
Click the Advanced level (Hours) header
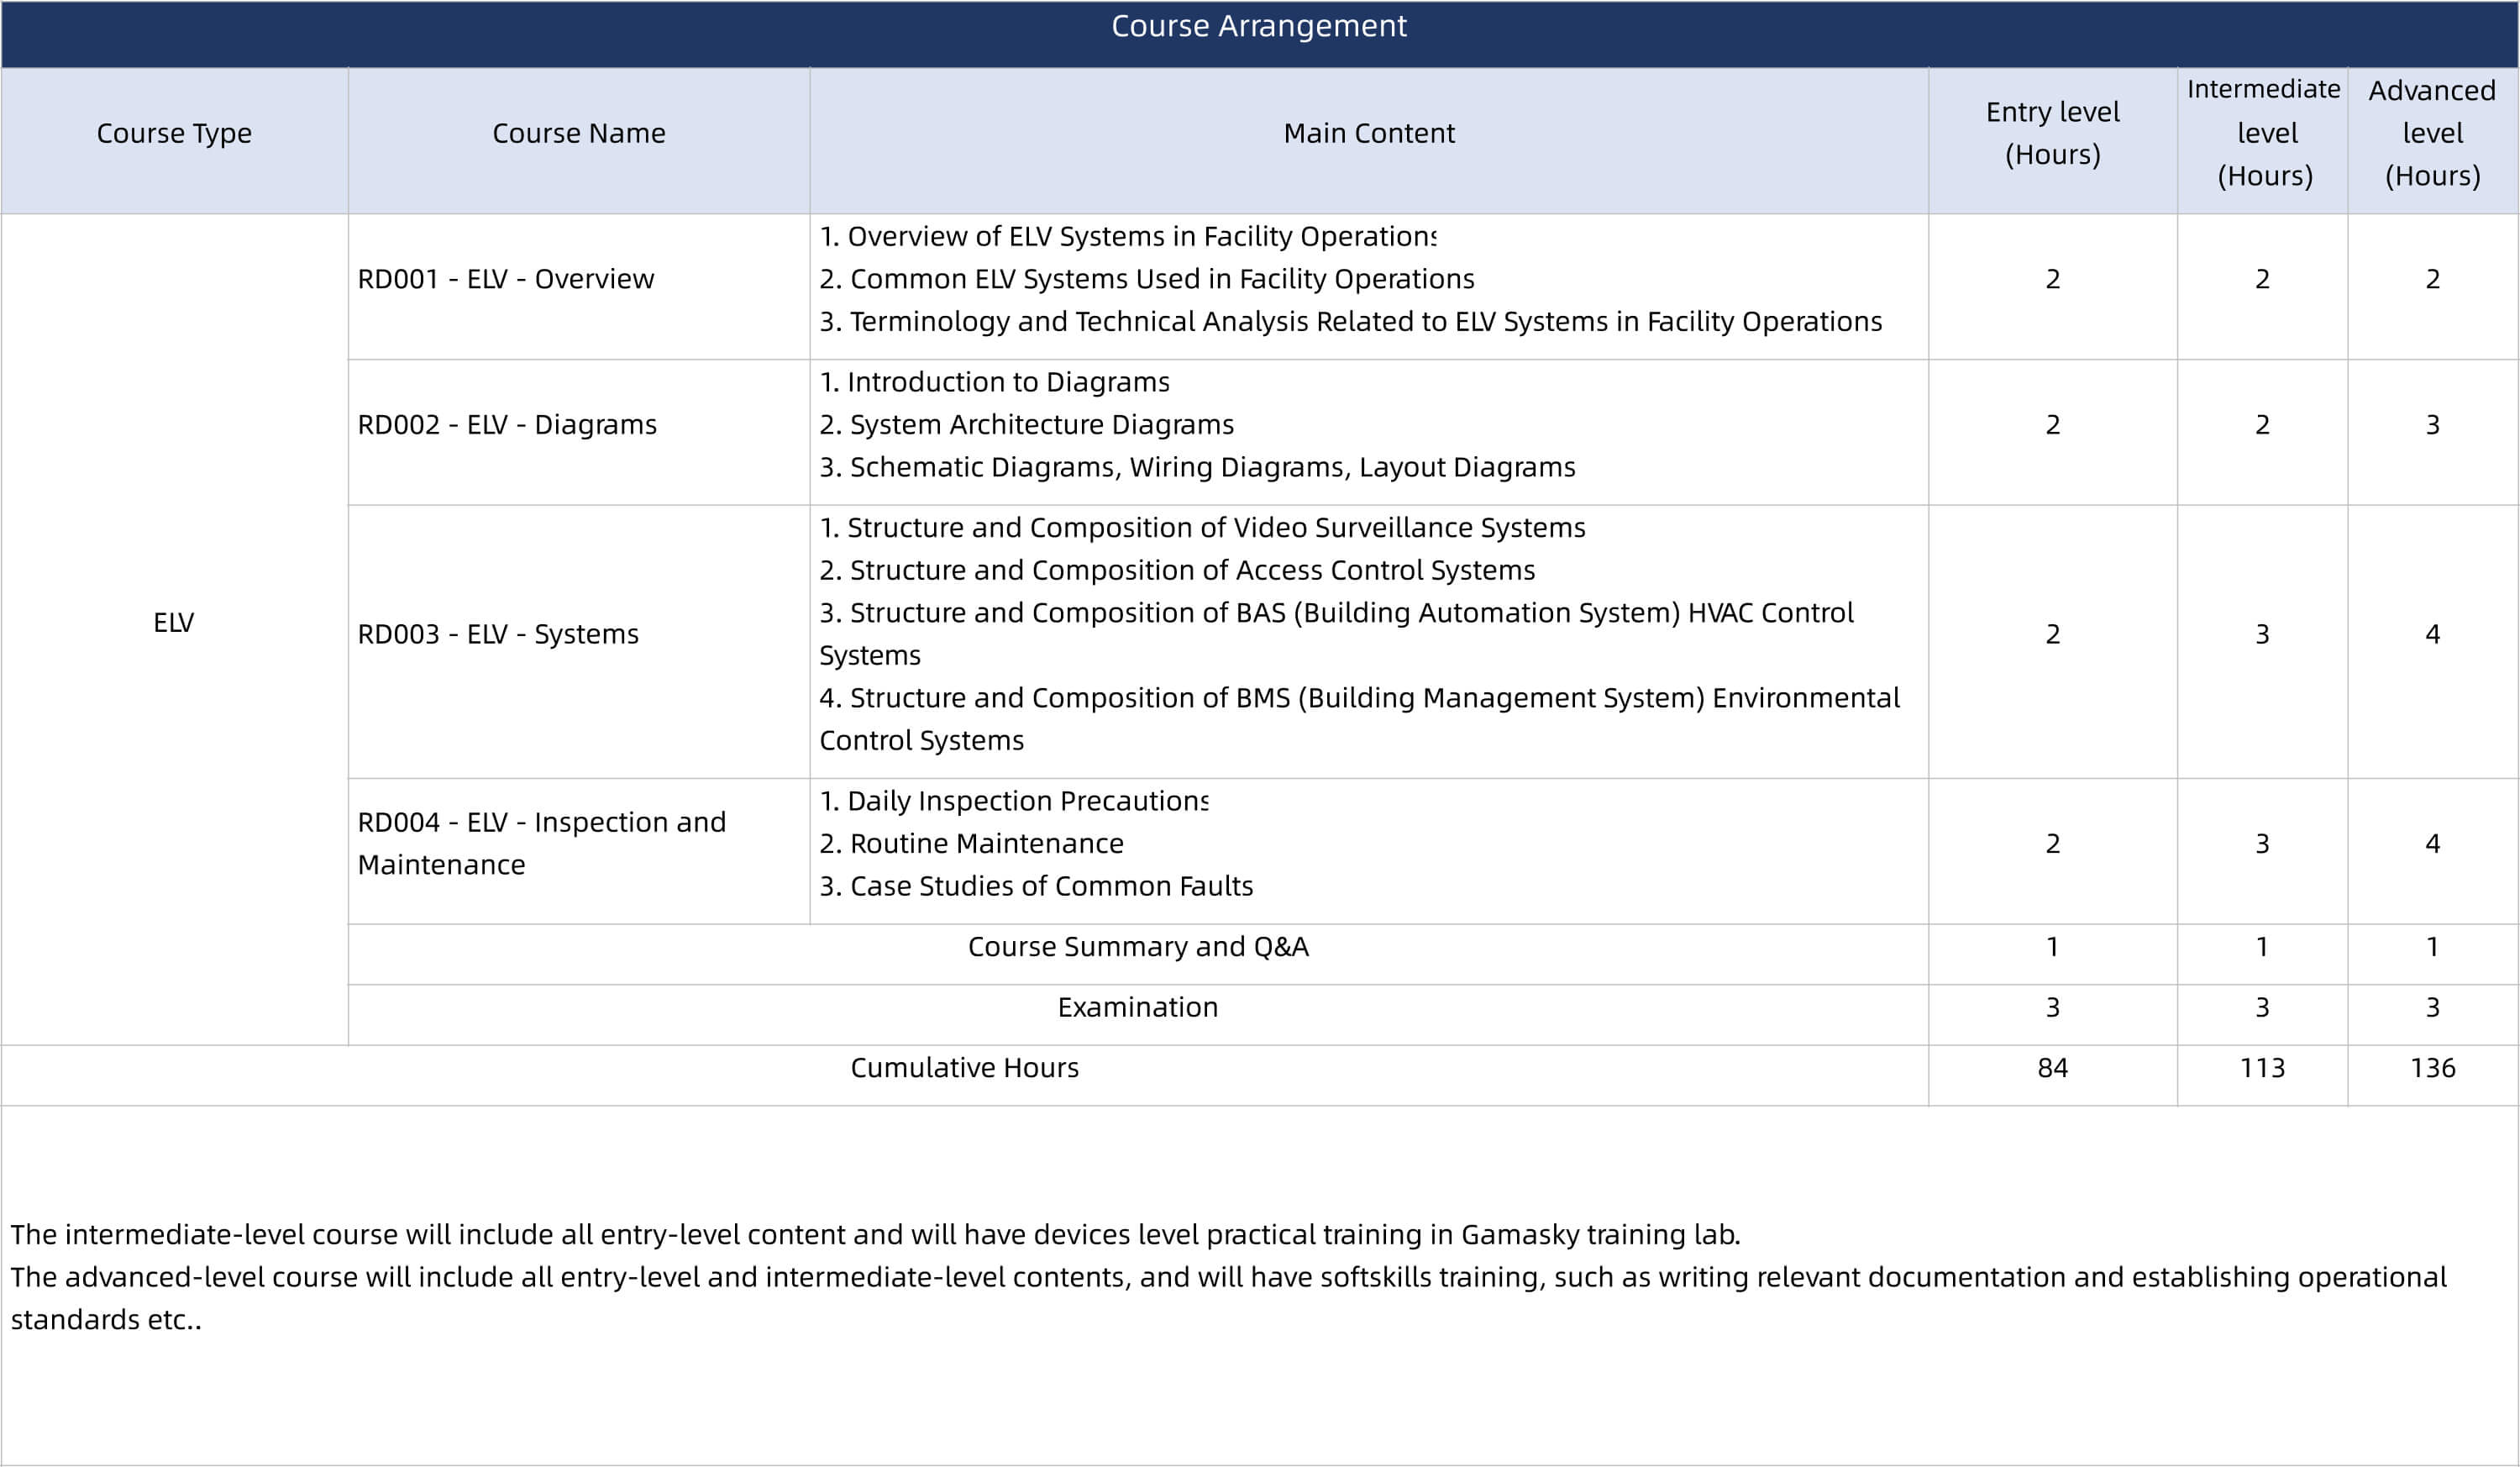tap(2432, 133)
